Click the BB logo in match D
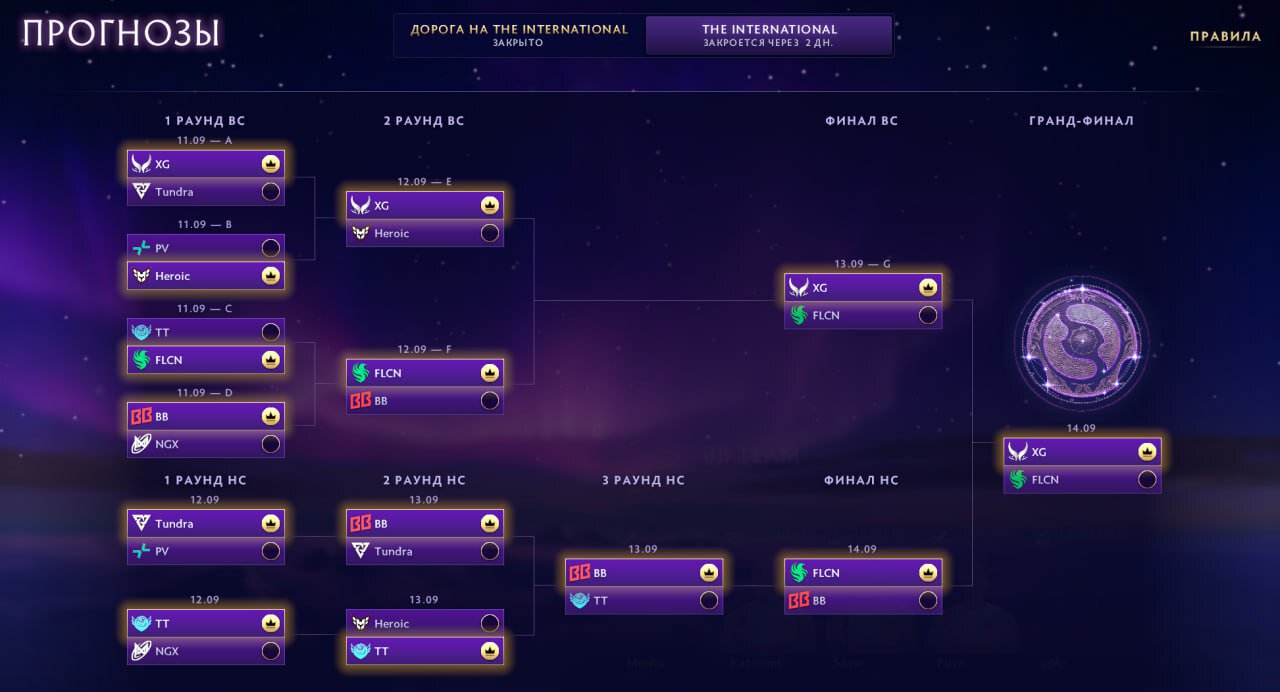The height and width of the screenshot is (692, 1280). (x=141, y=416)
